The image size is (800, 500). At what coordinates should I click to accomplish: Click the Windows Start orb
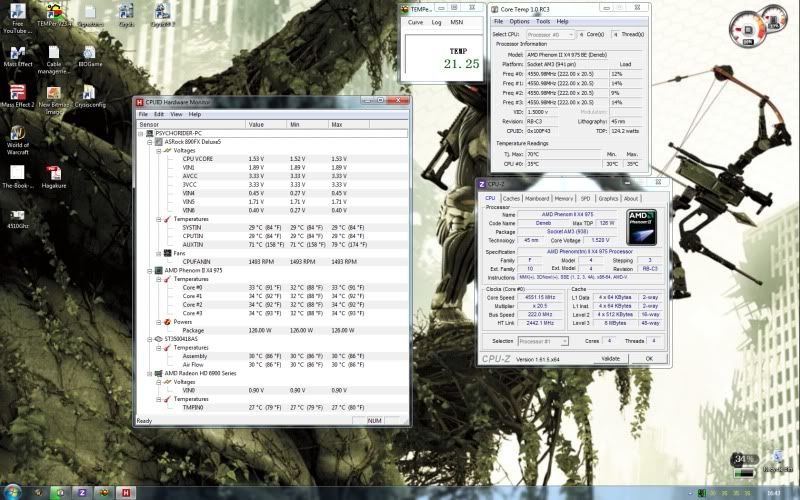(x=12, y=492)
